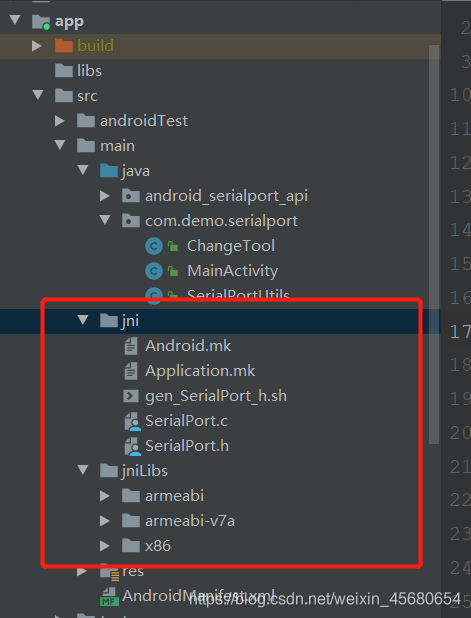This screenshot has height=618, width=471.
Task: Collapse the jni folder
Action: coord(83,320)
